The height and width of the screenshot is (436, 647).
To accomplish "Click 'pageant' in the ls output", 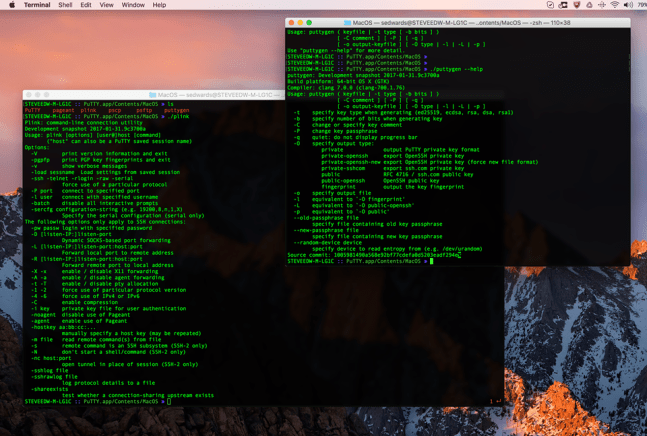I will coord(64,110).
